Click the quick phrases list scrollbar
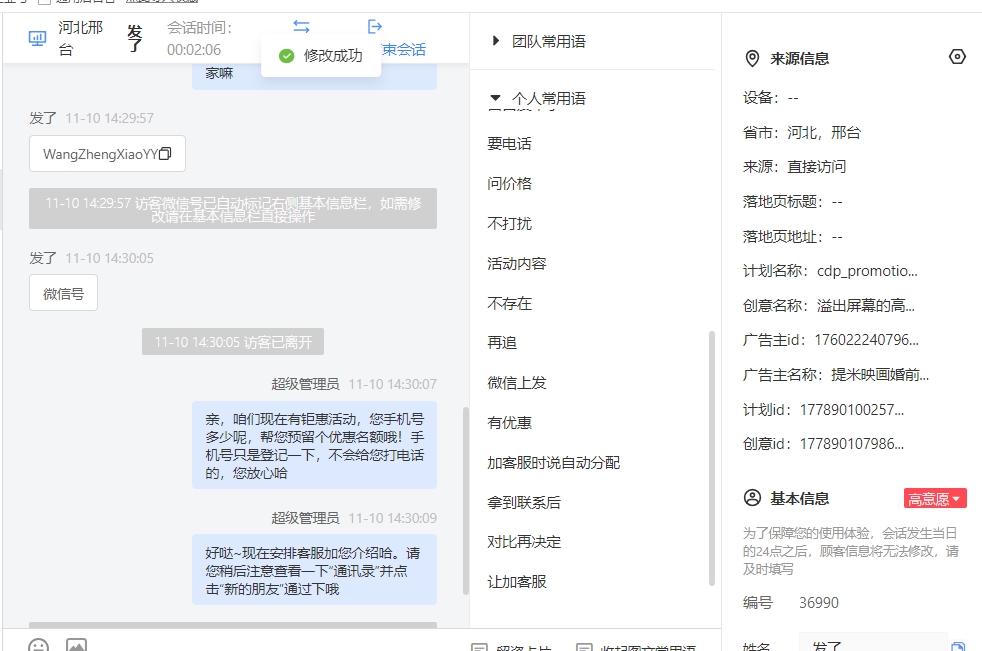 point(711,458)
